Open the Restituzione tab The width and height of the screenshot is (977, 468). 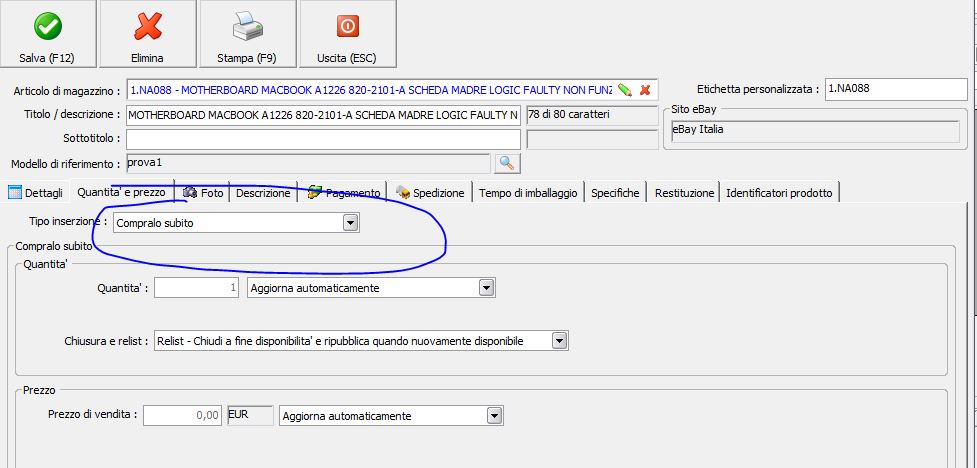684,193
